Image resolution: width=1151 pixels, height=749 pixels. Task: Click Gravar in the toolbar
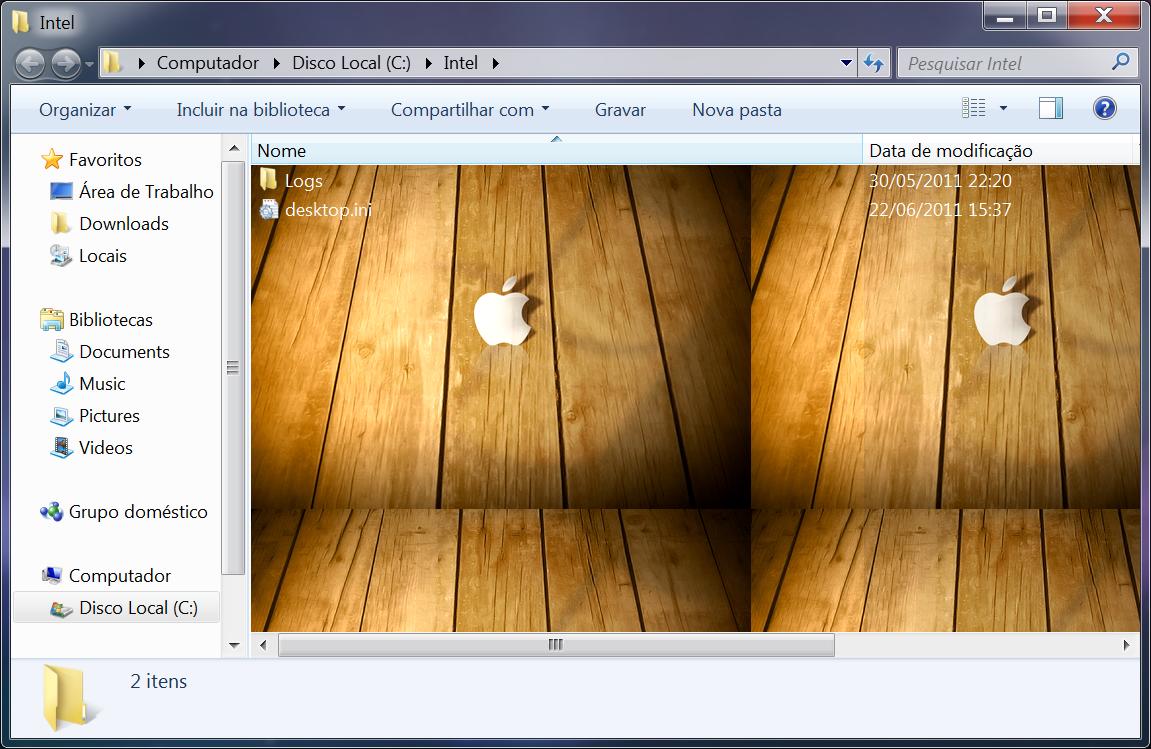pyautogui.click(x=620, y=110)
